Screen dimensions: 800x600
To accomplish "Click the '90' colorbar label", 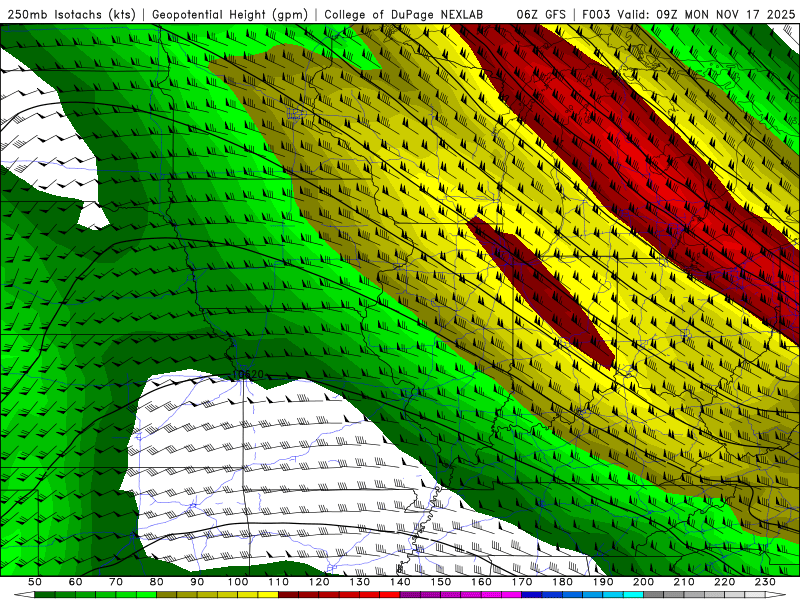I will coord(197,582).
